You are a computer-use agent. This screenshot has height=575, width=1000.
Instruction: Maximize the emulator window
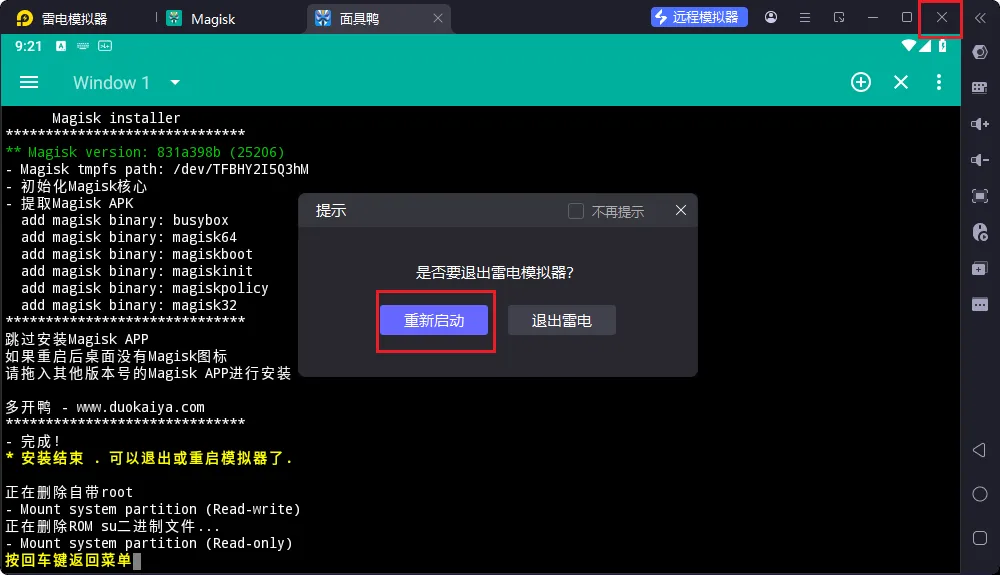906,17
